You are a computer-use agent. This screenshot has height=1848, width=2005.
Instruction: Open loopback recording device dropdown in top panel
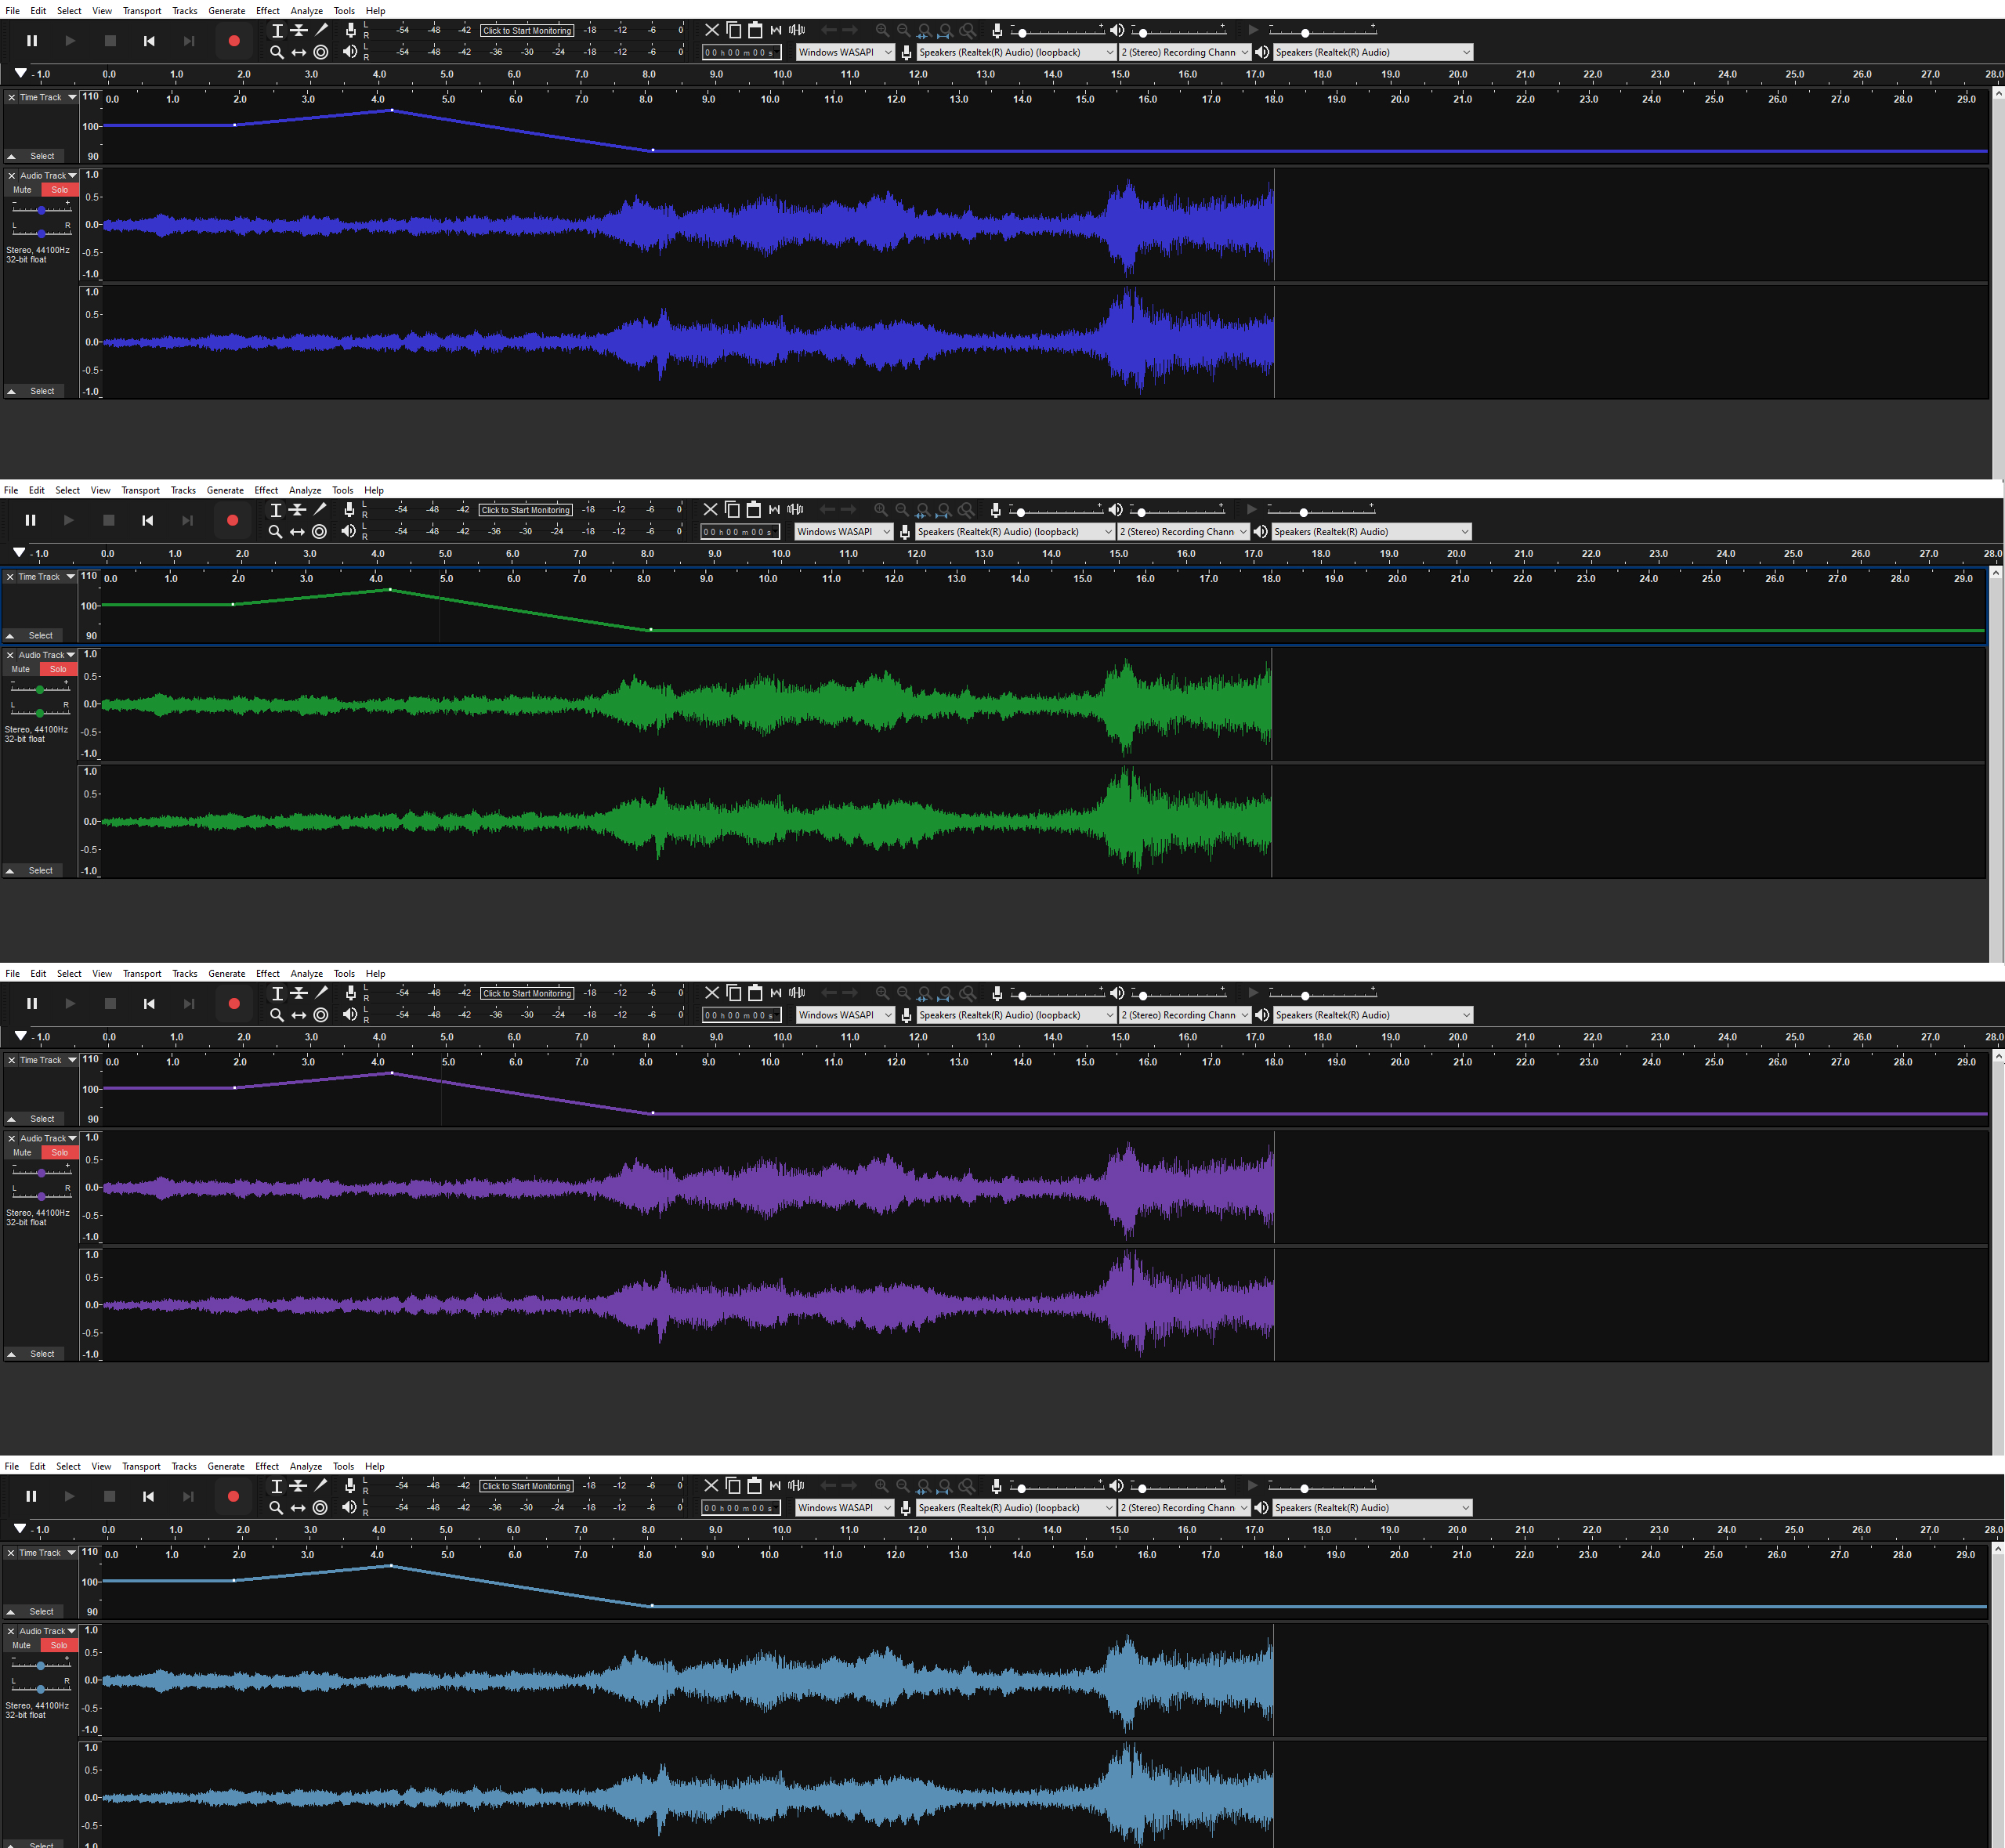(1016, 52)
